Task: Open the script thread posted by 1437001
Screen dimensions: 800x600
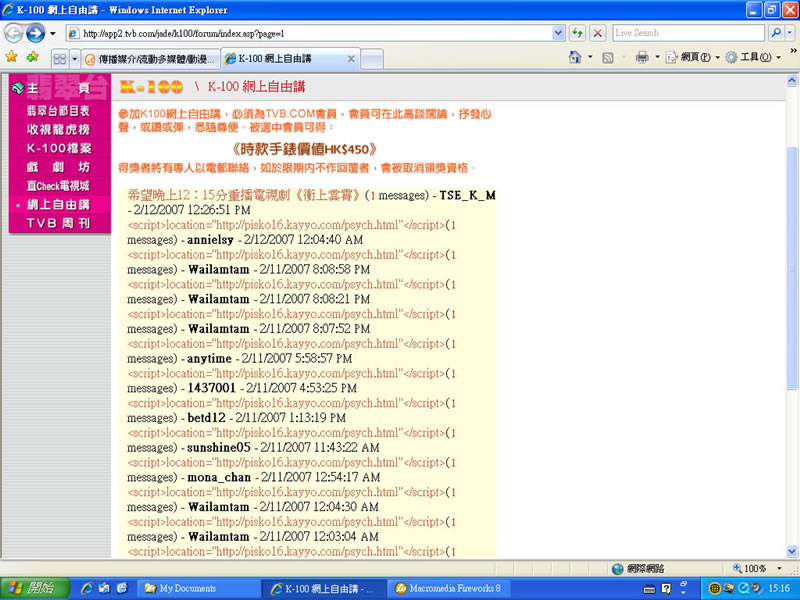Action: 286,373
